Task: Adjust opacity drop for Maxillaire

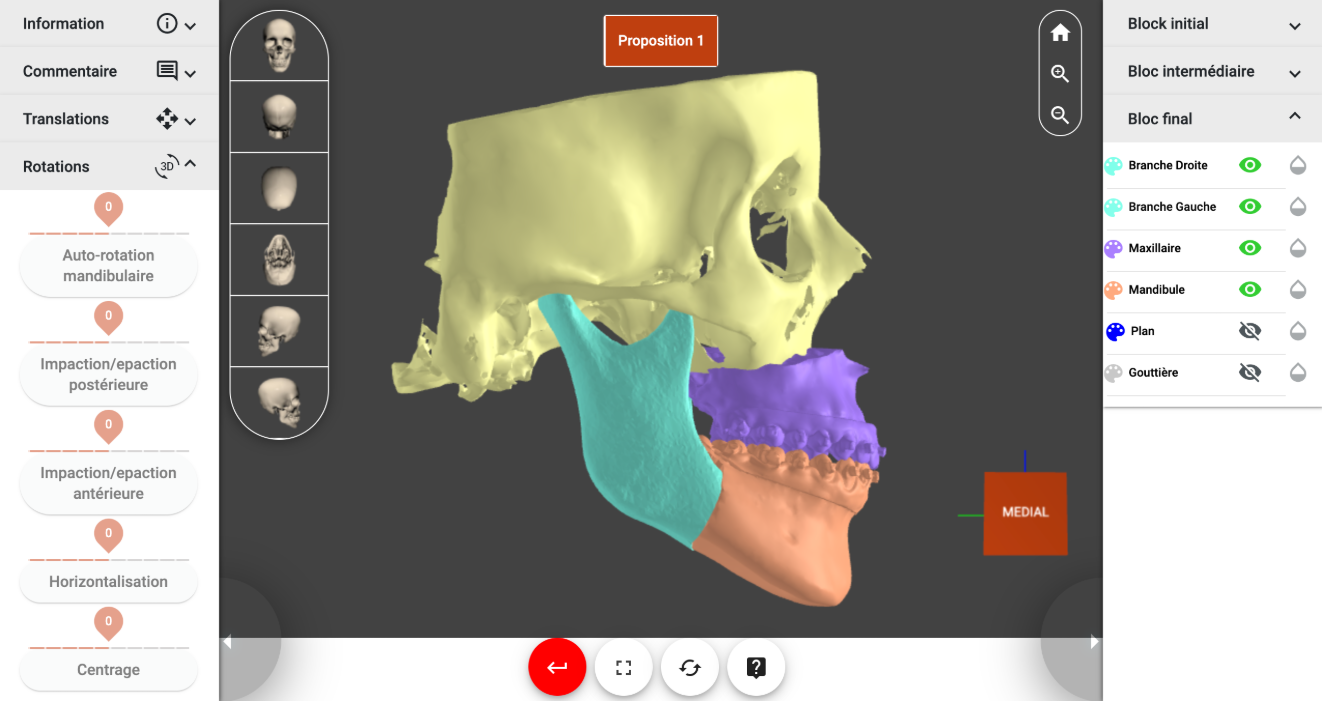Action: point(1298,249)
